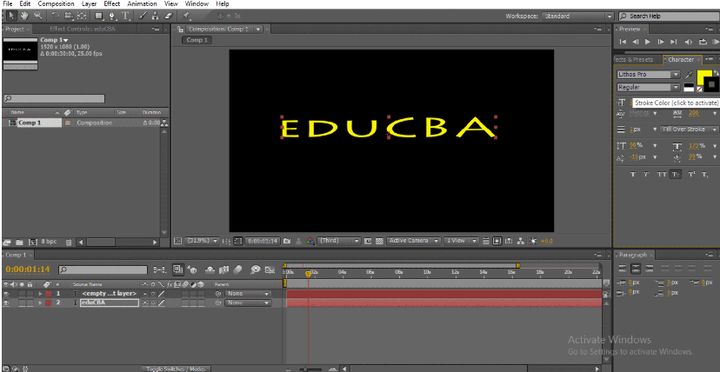The image size is (720, 372).
Task: Select the Rectangle shape tool
Action: [99, 16]
